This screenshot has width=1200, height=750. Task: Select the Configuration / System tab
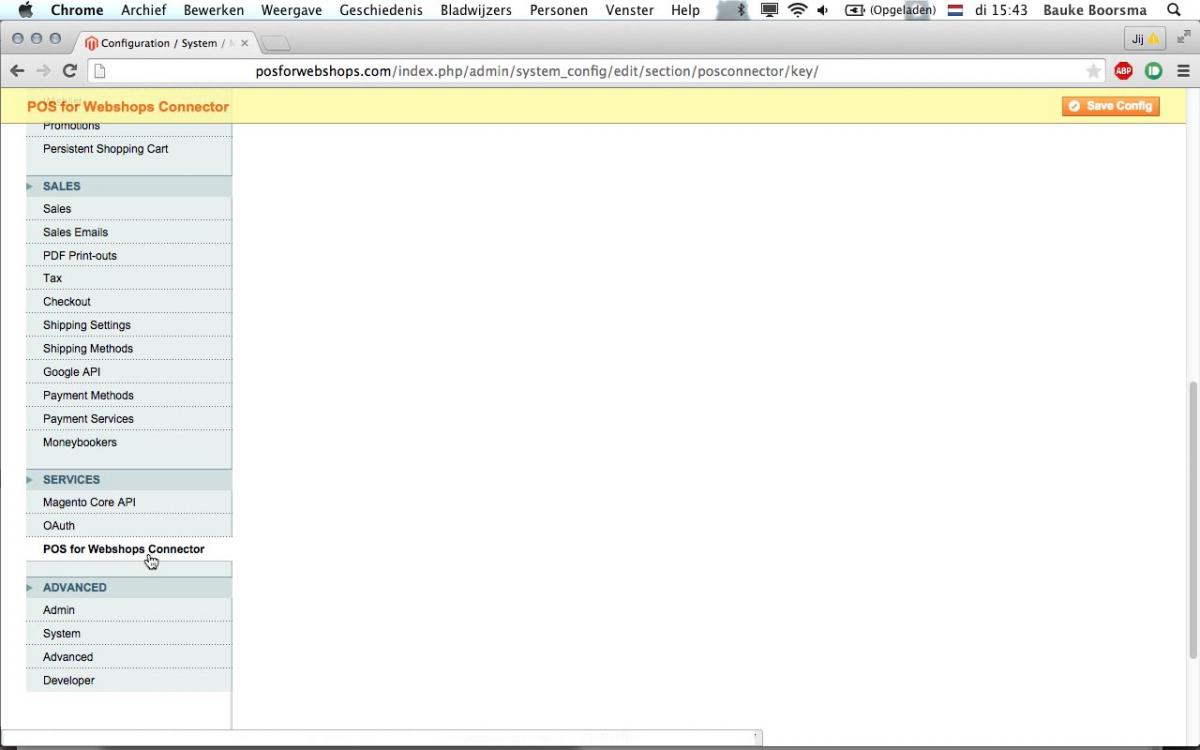[166, 43]
